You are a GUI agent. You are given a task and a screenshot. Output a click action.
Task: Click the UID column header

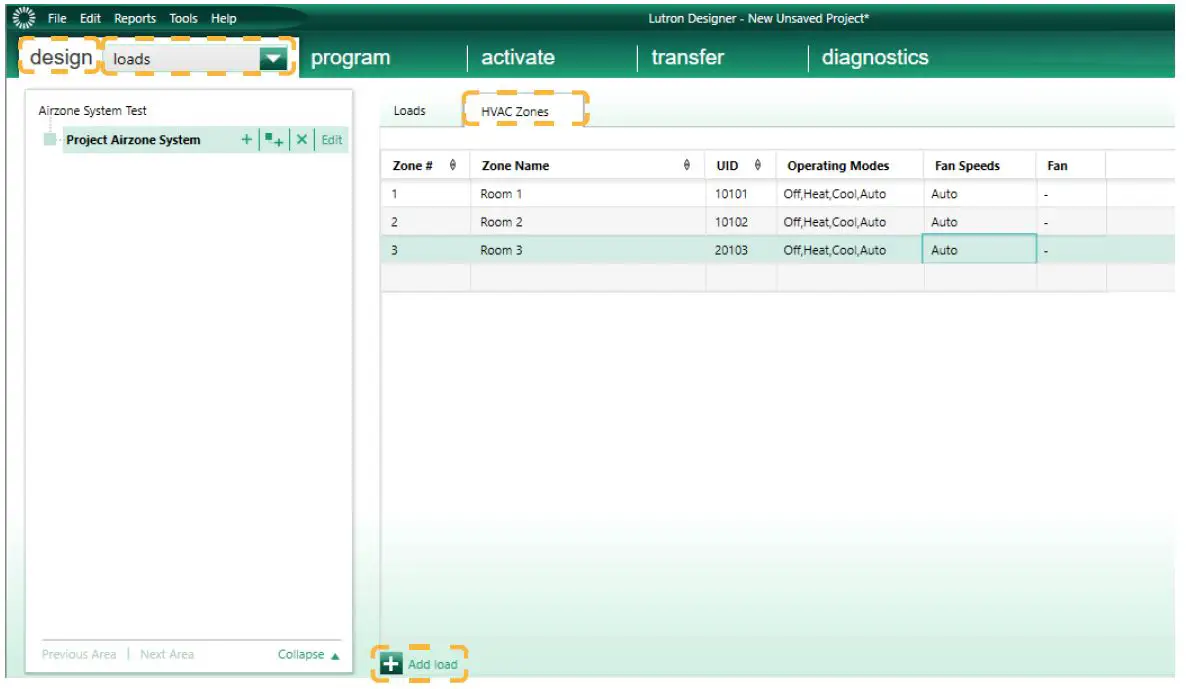pos(740,165)
